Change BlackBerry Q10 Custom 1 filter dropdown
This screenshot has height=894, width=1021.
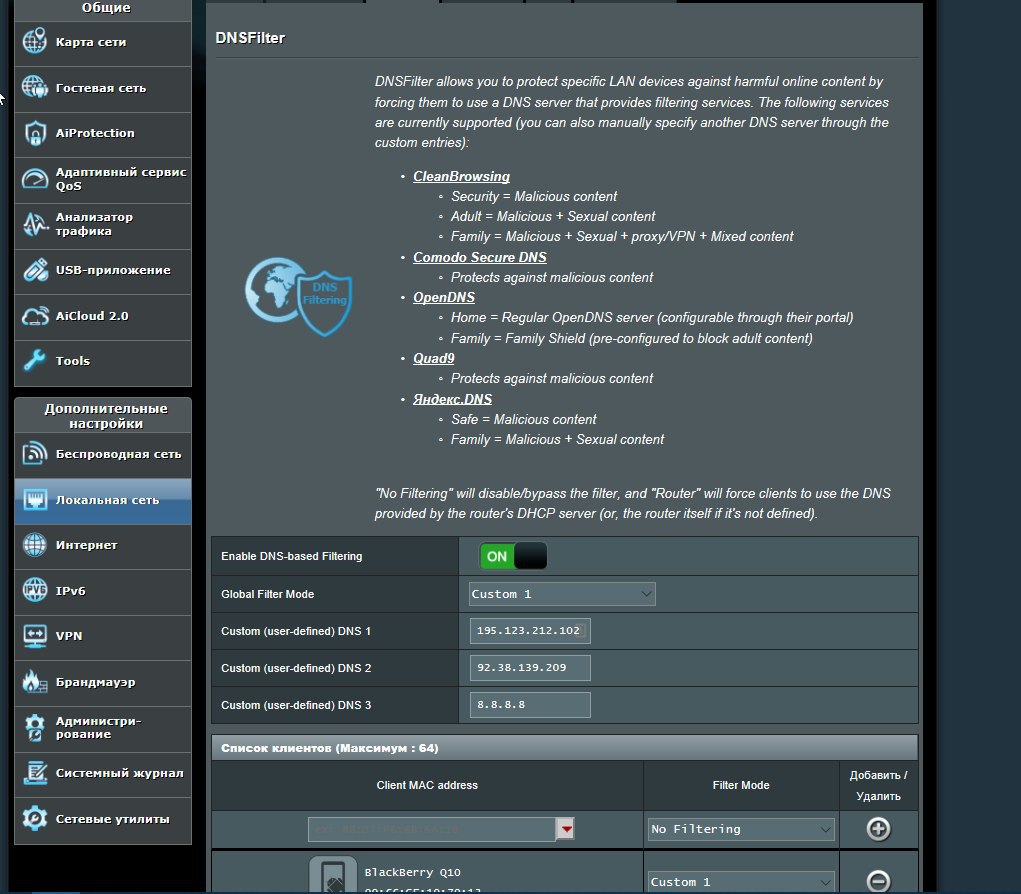(x=741, y=882)
